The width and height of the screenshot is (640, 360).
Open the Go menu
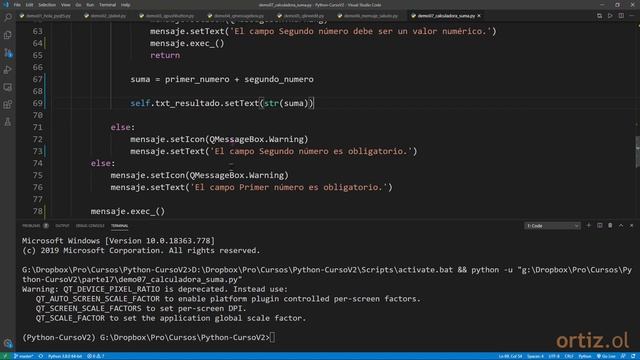78,5
